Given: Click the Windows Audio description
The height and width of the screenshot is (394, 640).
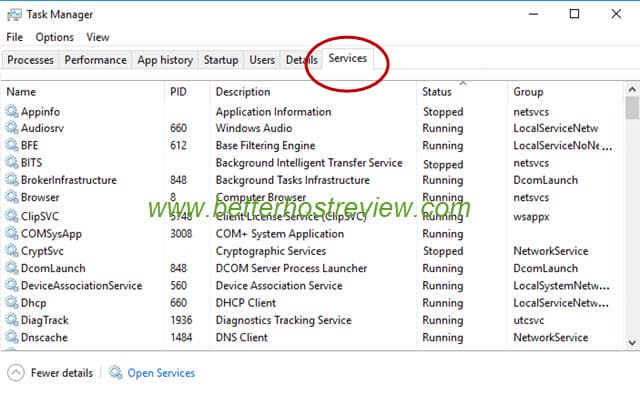Looking at the screenshot, I should 254,128.
